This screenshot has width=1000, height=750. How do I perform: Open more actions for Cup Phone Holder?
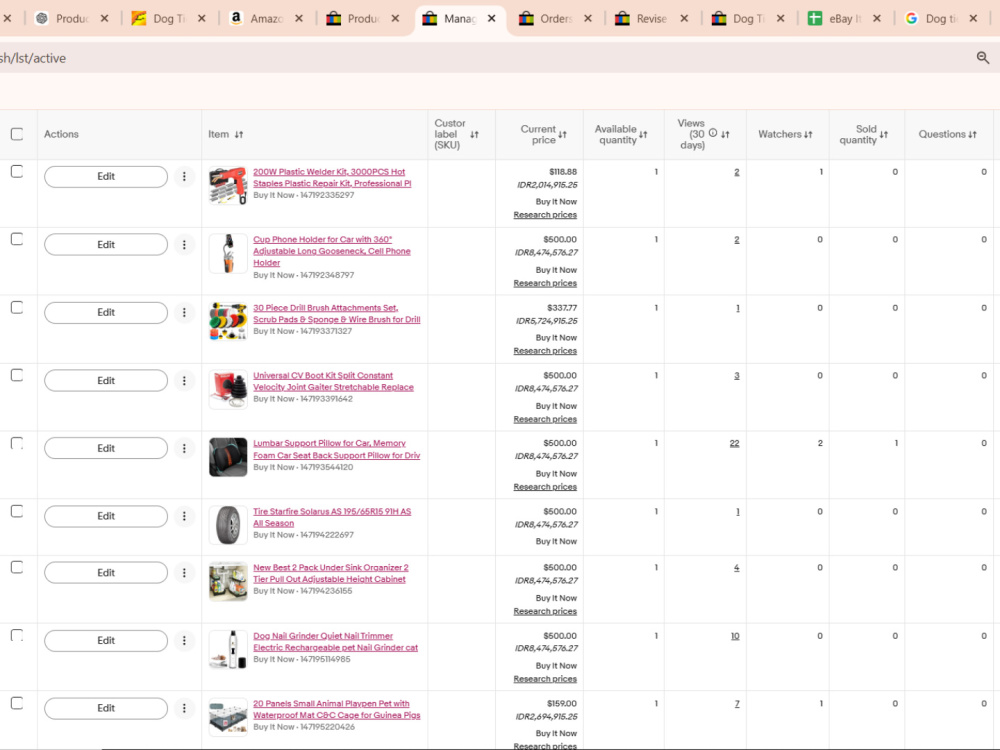pyautogui.click(x=184, y=244)
